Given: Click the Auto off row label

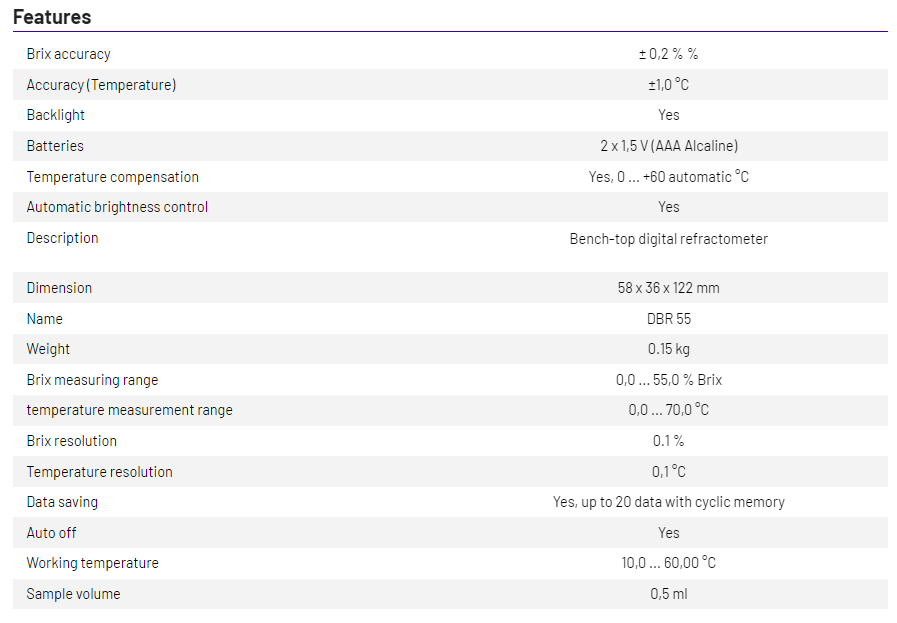Looking at the screenshot, I should 51,533.
